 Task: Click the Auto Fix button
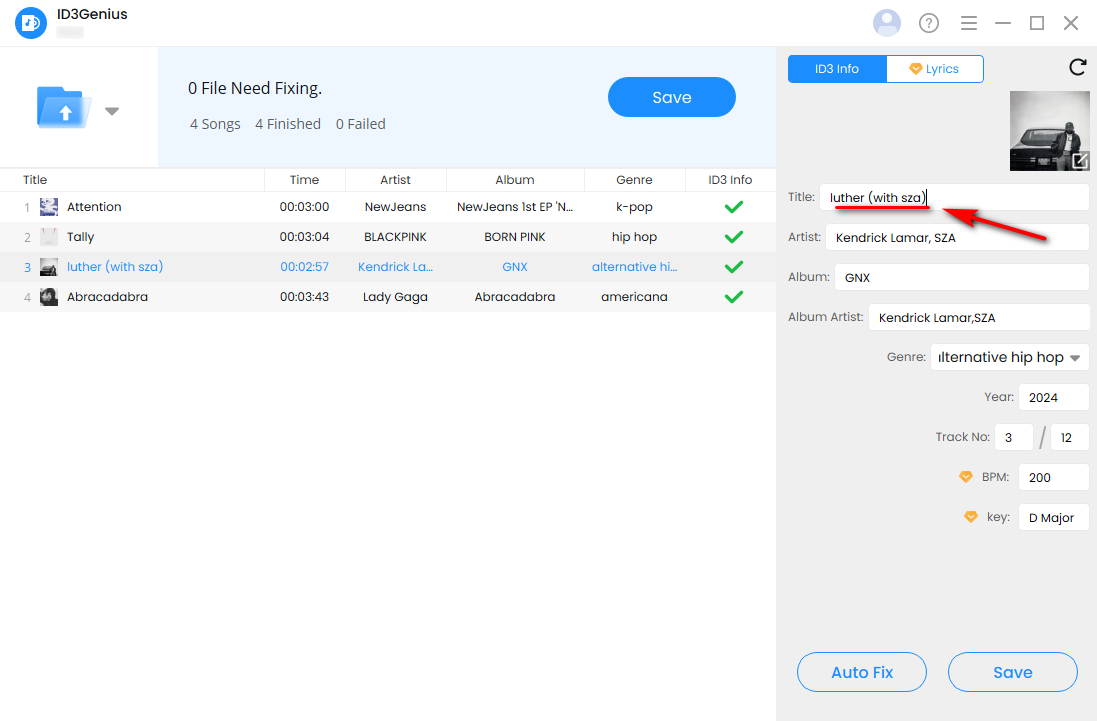pos(862,672)
